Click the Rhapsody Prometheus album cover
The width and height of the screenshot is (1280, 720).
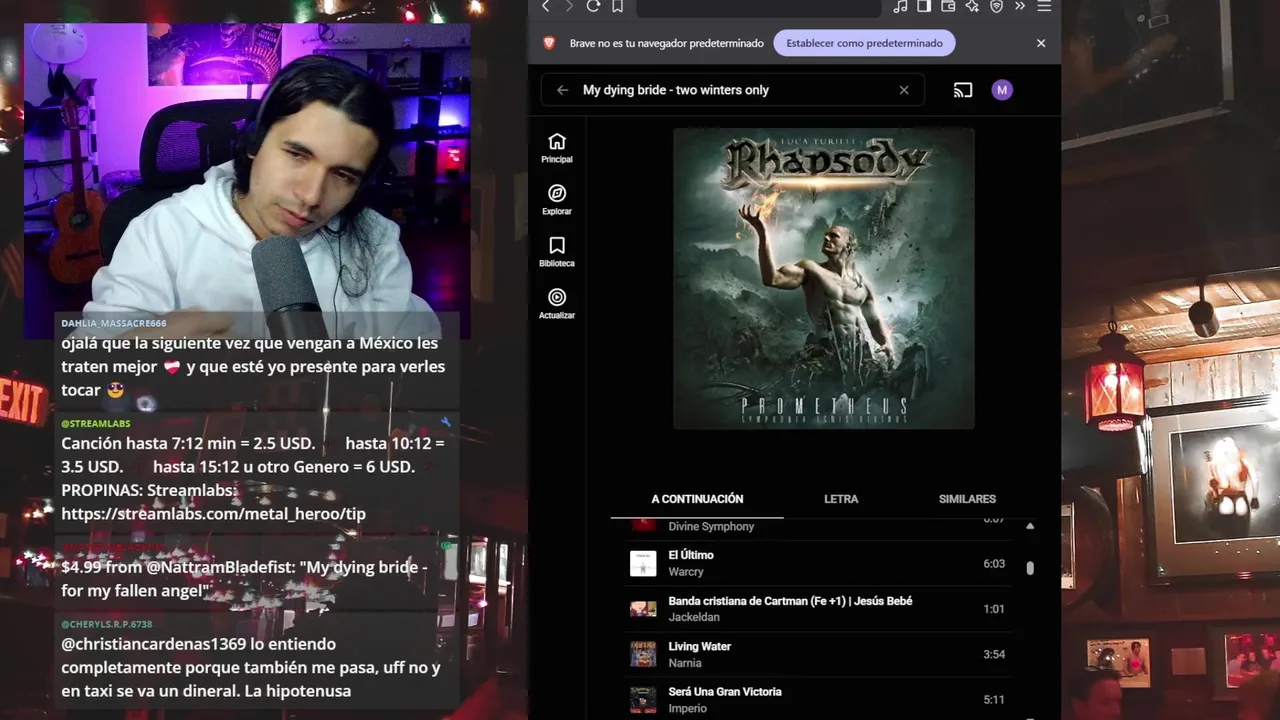point(824,279)
